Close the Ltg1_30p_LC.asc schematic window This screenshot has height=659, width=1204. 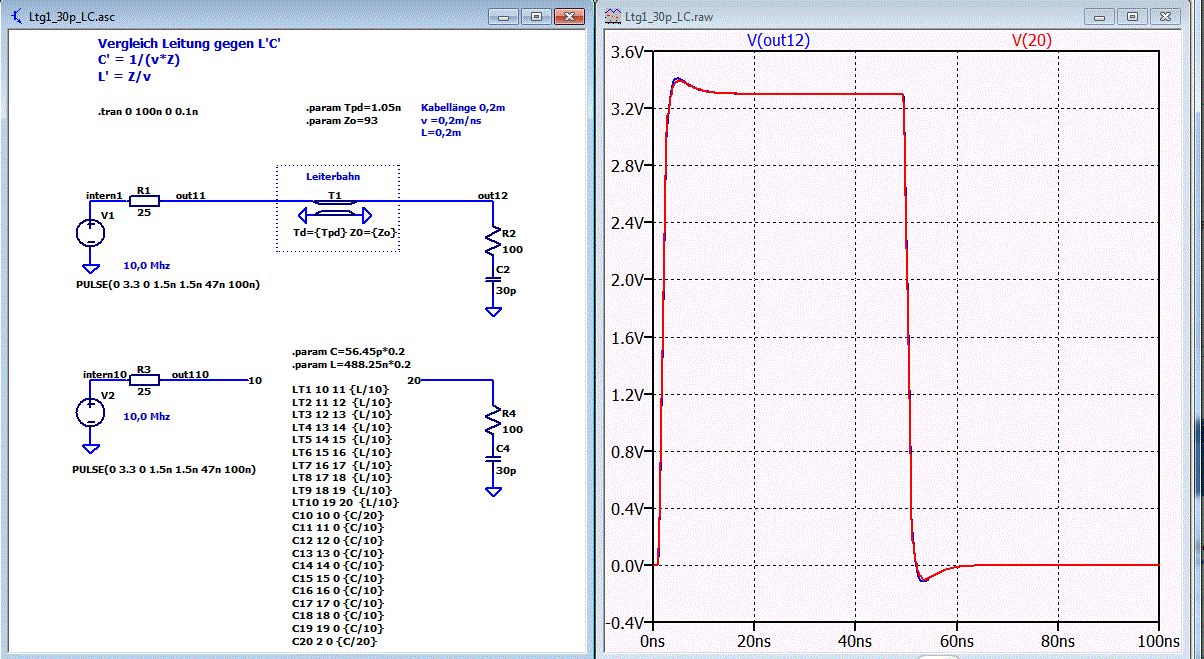pyautogui.click(x=570, y=16)
